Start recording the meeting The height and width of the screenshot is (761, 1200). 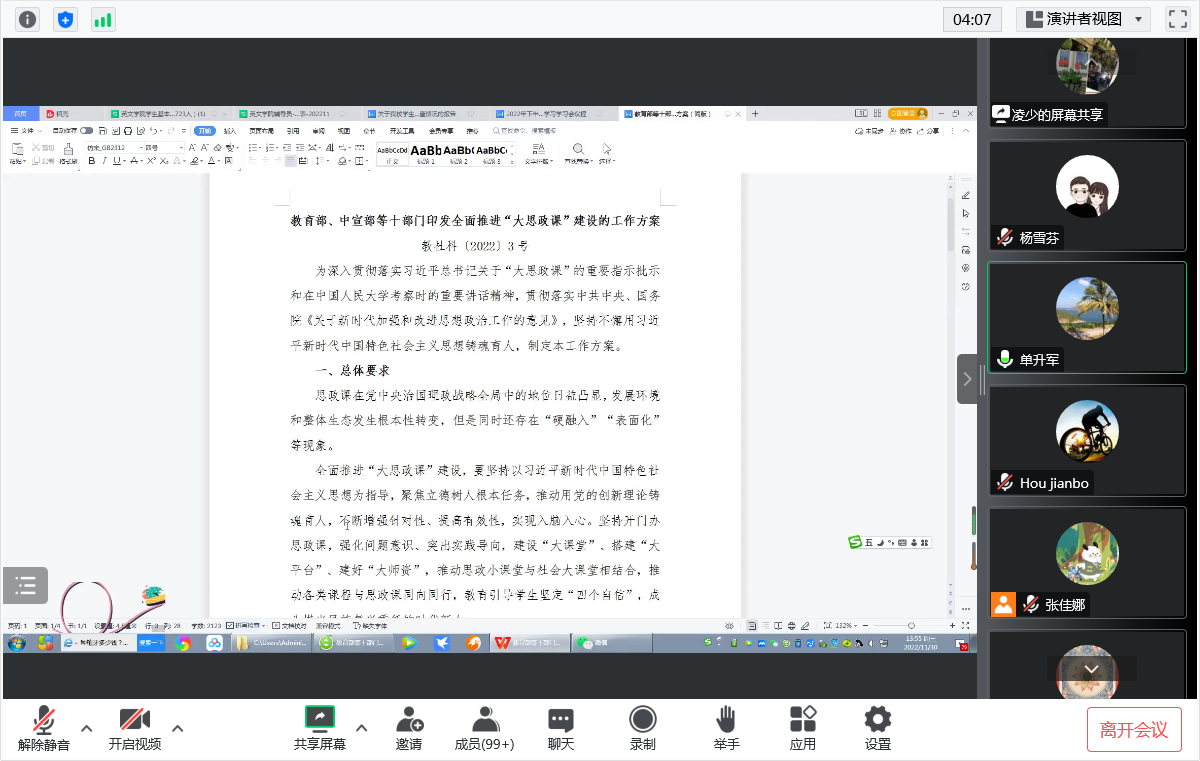pos(642,728)
